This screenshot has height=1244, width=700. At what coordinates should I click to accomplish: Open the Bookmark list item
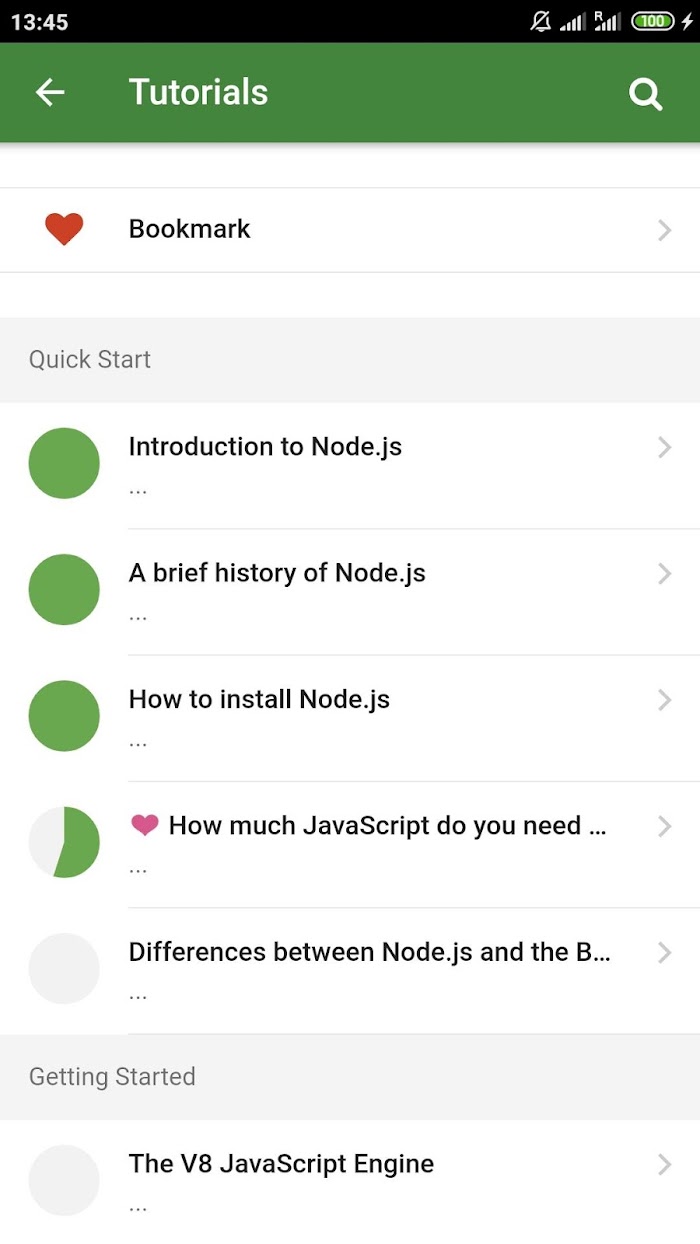click(350, 230)
